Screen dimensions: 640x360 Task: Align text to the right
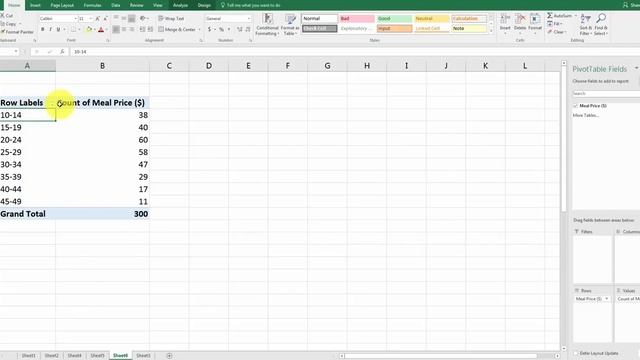(x=132, y=29)
